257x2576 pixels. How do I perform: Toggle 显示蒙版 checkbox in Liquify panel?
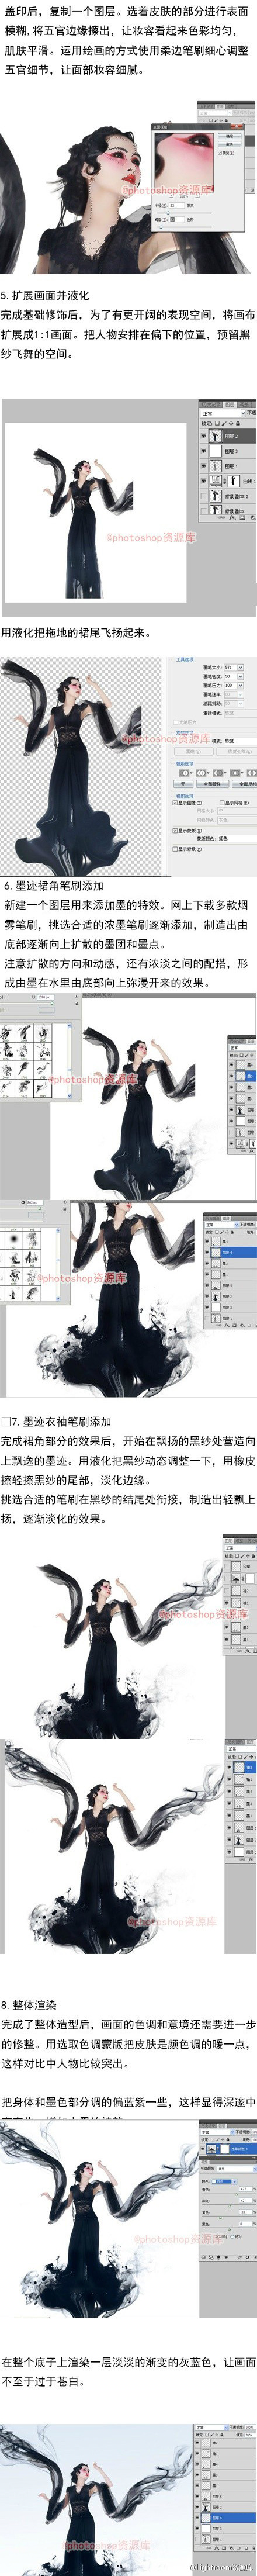(x=175, y=831)
